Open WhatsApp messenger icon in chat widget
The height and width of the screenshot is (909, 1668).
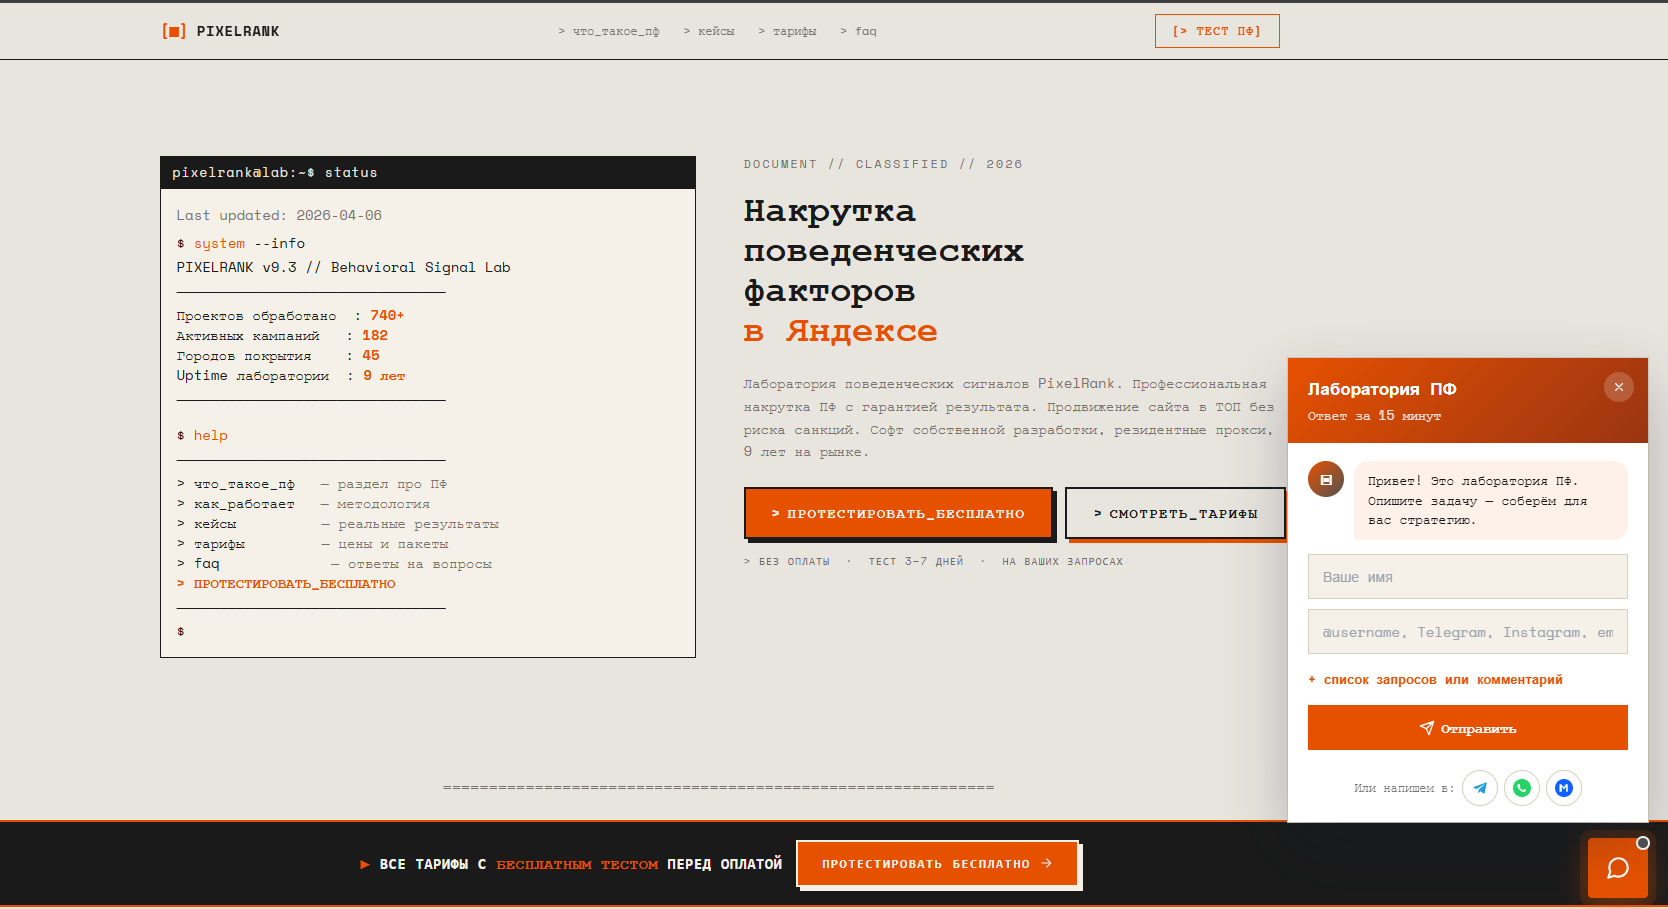1522,788
